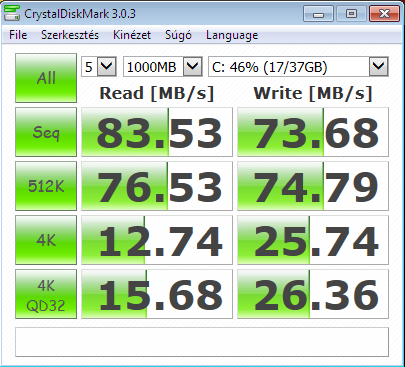Select the 4K QD32 read result 15.68
This screenshot has height=367, width=405.
(157, 294)
